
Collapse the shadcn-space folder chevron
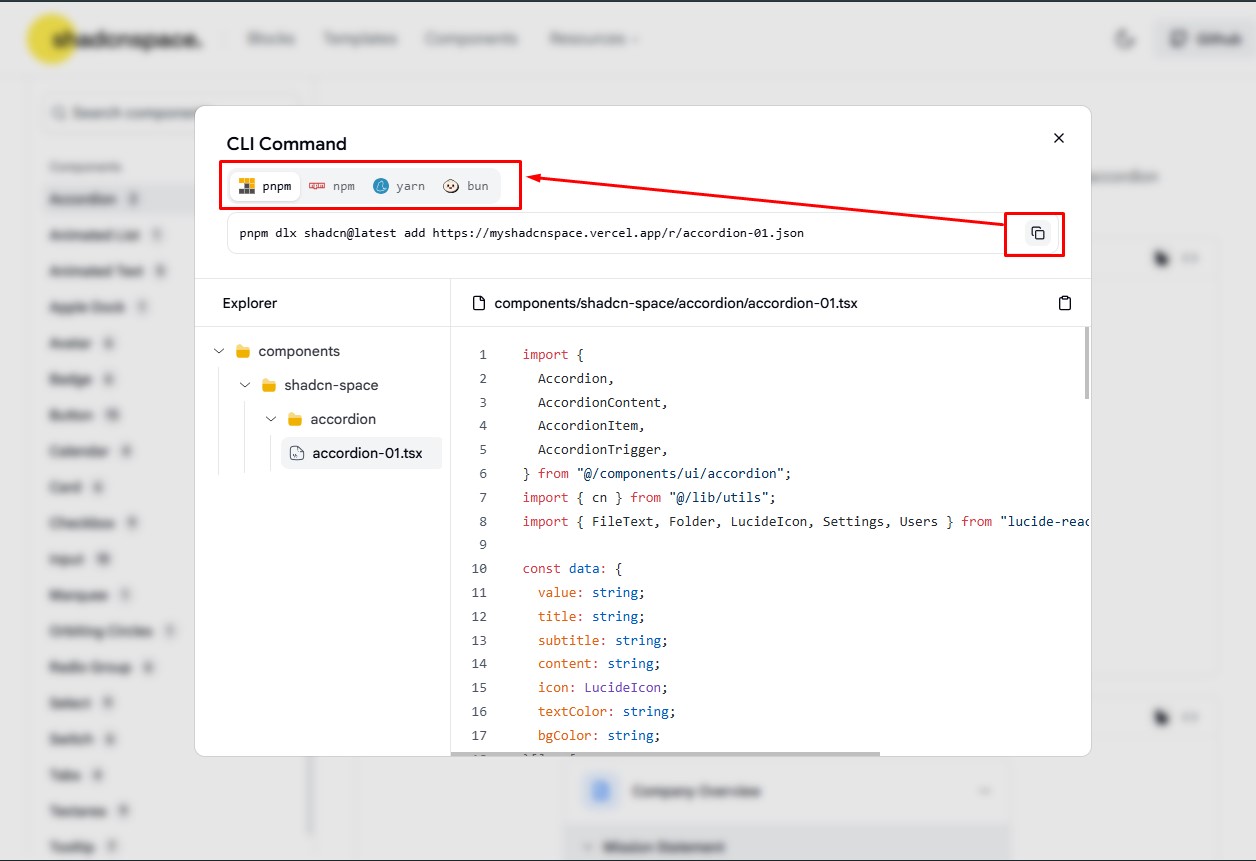click(x=245, y=385)
